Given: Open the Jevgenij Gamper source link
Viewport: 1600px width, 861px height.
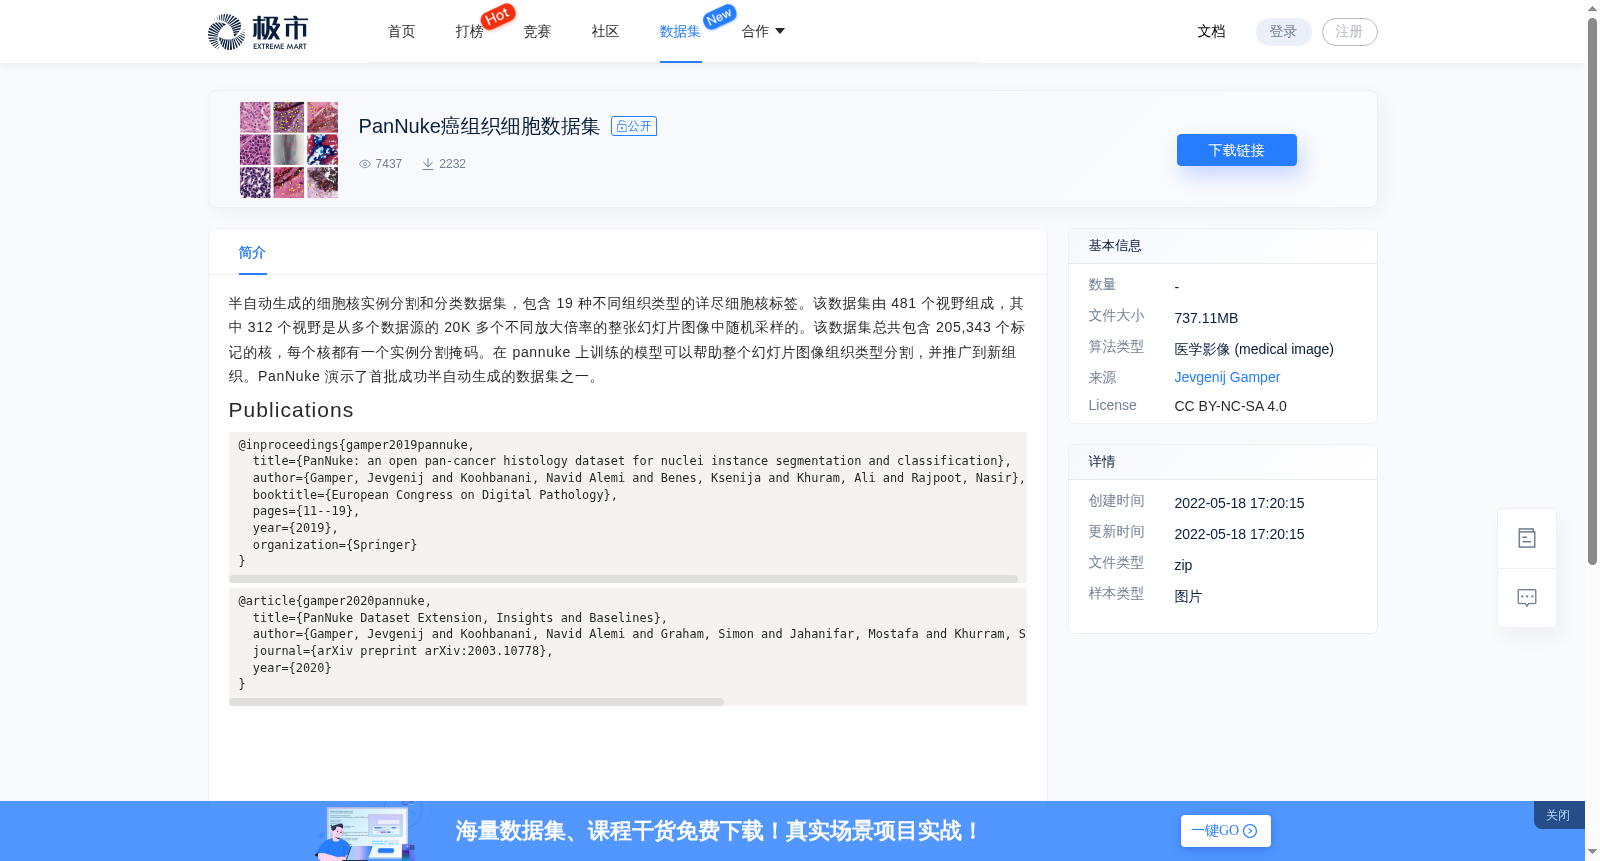Looking at the screenshot, I should pyautogui.click(x=1227, y=377).
